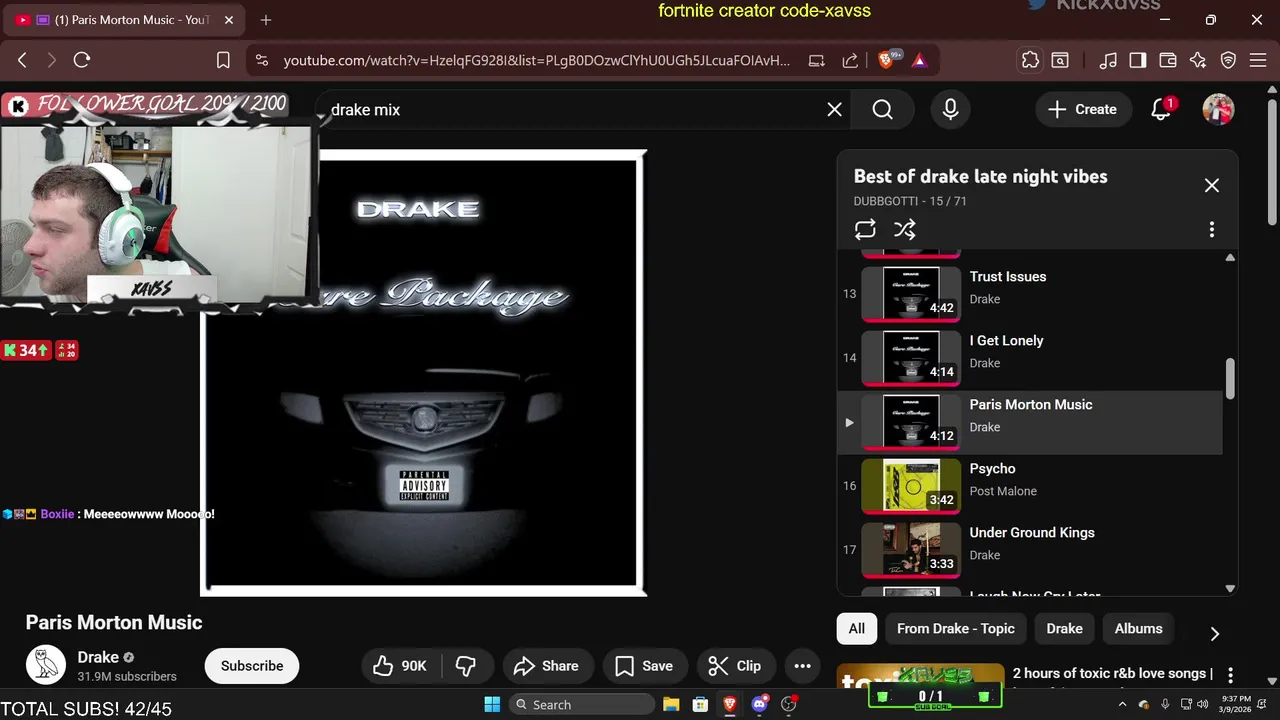Open the Create menu
The image size is (1280, 720).
1082,110
